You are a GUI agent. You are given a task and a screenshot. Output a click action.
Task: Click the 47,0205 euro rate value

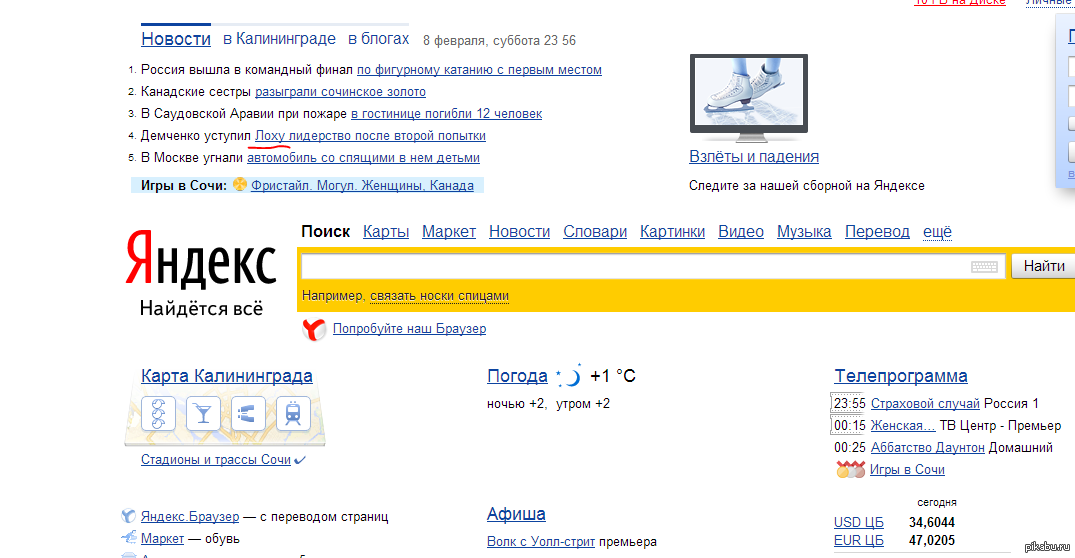(932, 540)
